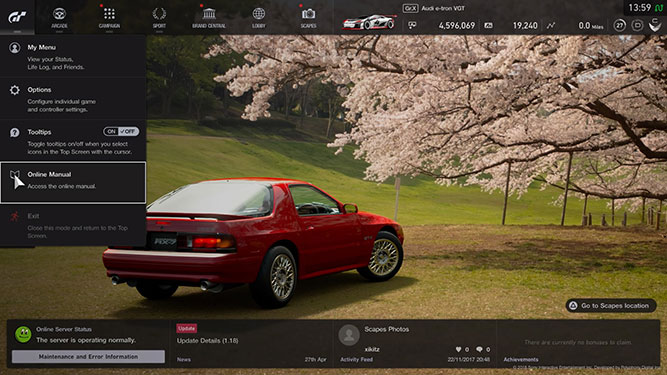Click the 19,240 mileage points value

[x=525, y=26]
